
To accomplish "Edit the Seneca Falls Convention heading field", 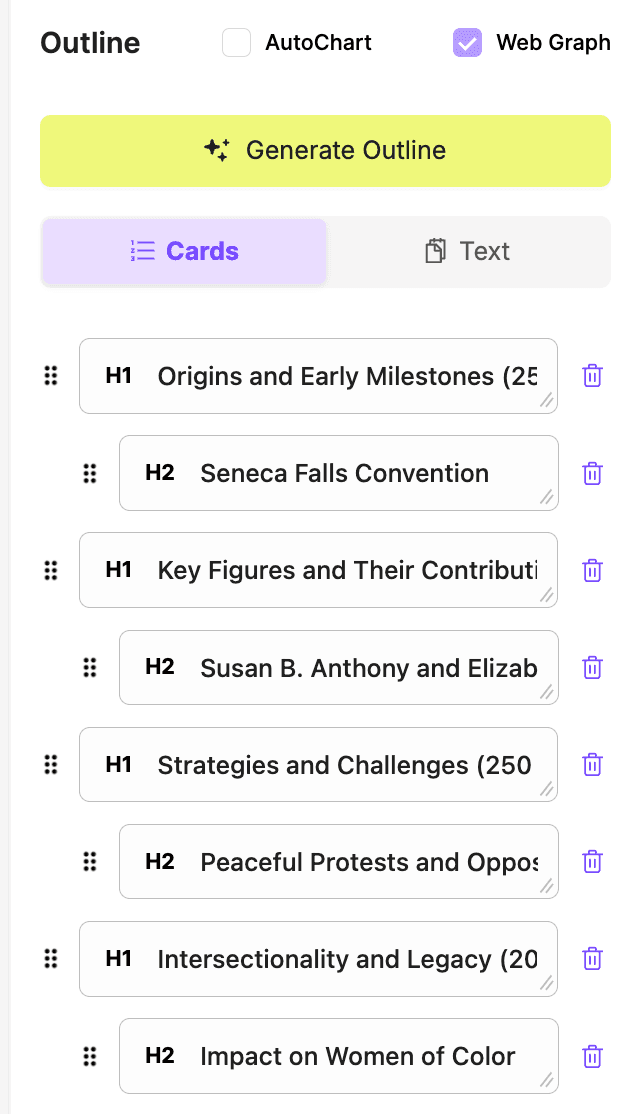I will [x=344, y=473].
